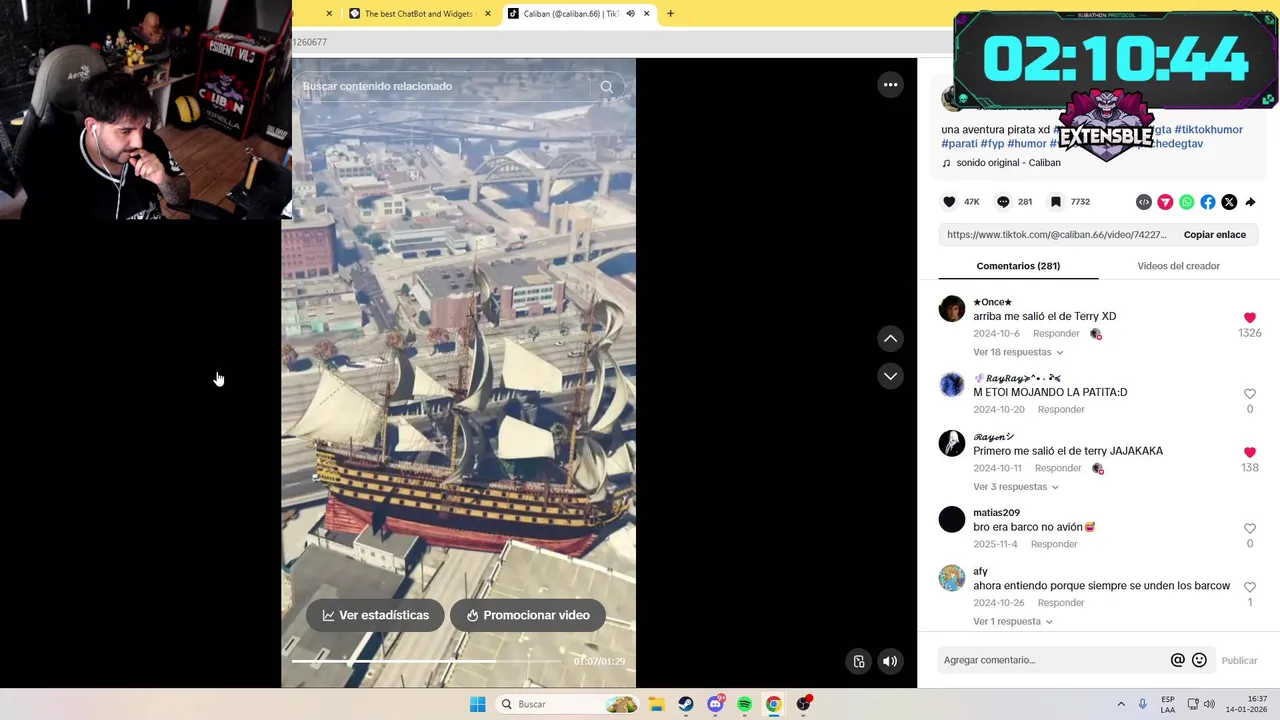The image size is (1280, 720).
Task: Click 'Ver estadísticas' button
Action: click(x=375, y=615)
